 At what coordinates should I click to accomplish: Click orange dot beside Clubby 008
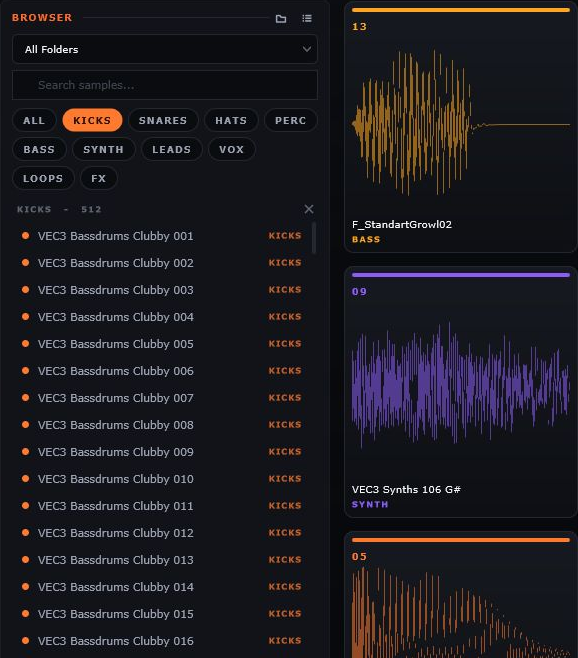(x=26, y=424)
